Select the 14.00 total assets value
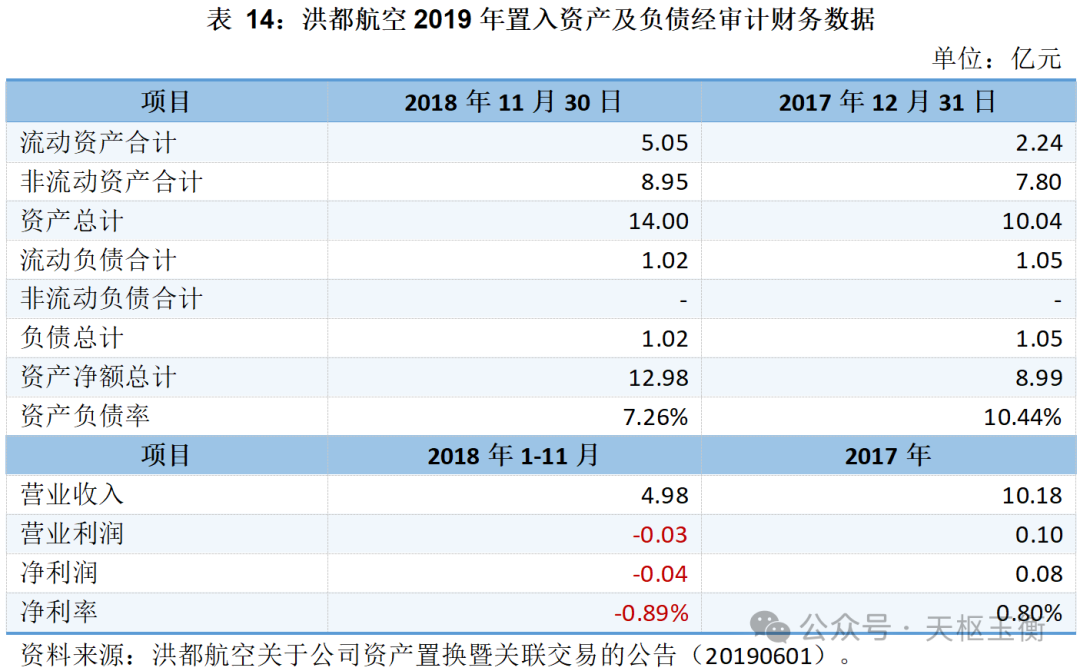Image resolution: width=1080 pixels, height=671 pixels. point(658,221)
